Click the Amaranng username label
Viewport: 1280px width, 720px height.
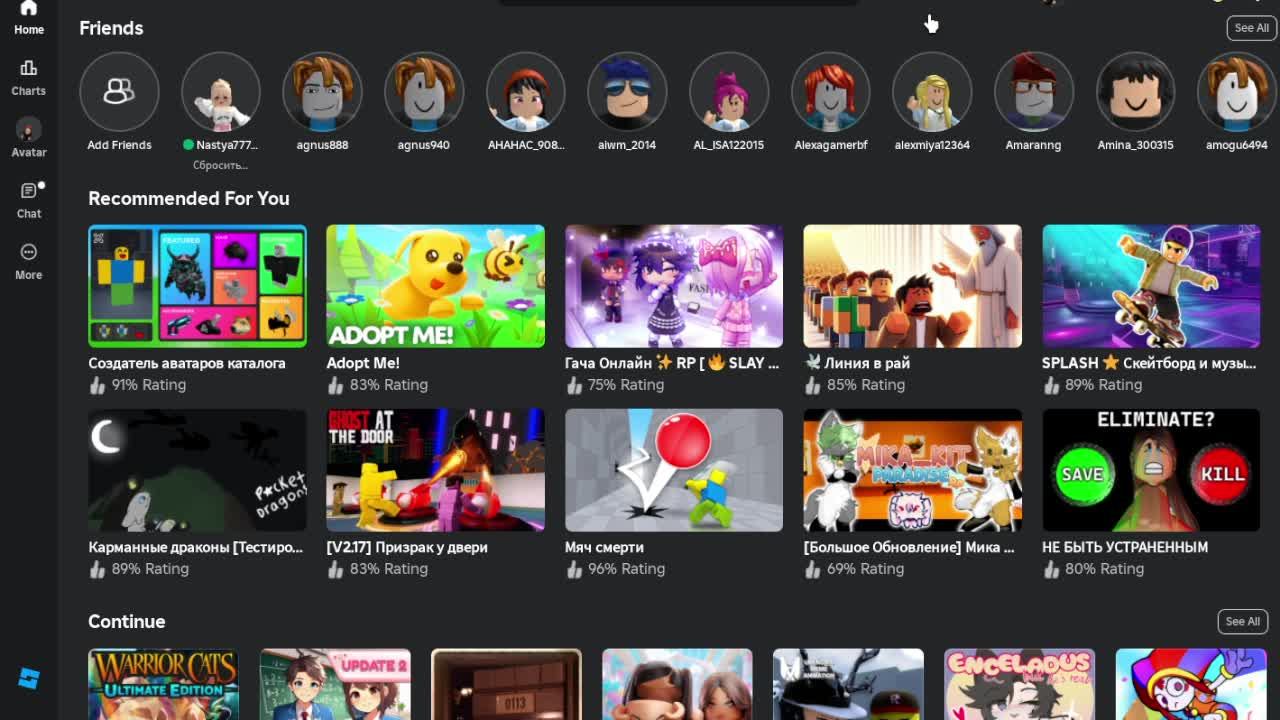click(1033, 145)
